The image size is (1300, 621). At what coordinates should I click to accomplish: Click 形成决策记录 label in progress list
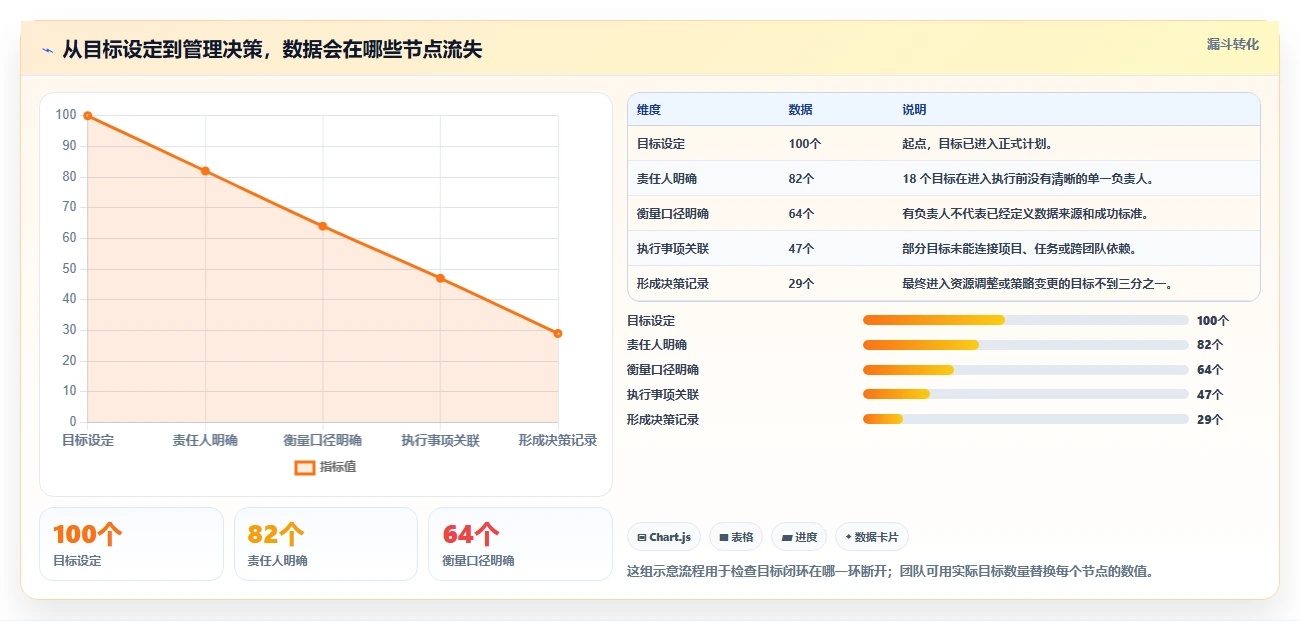click(663, 420)
